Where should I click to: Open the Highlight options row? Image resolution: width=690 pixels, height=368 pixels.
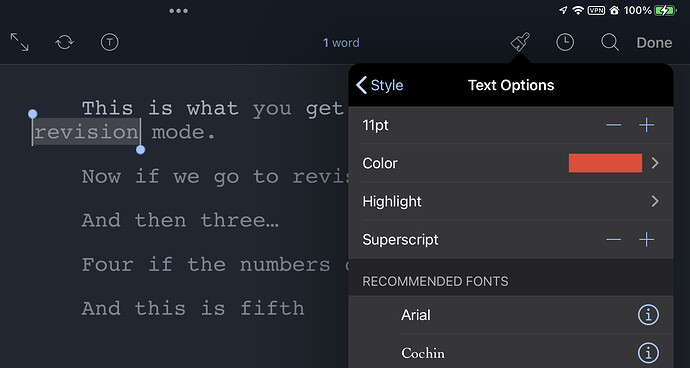pyautogui.click(x=511, y=201)
